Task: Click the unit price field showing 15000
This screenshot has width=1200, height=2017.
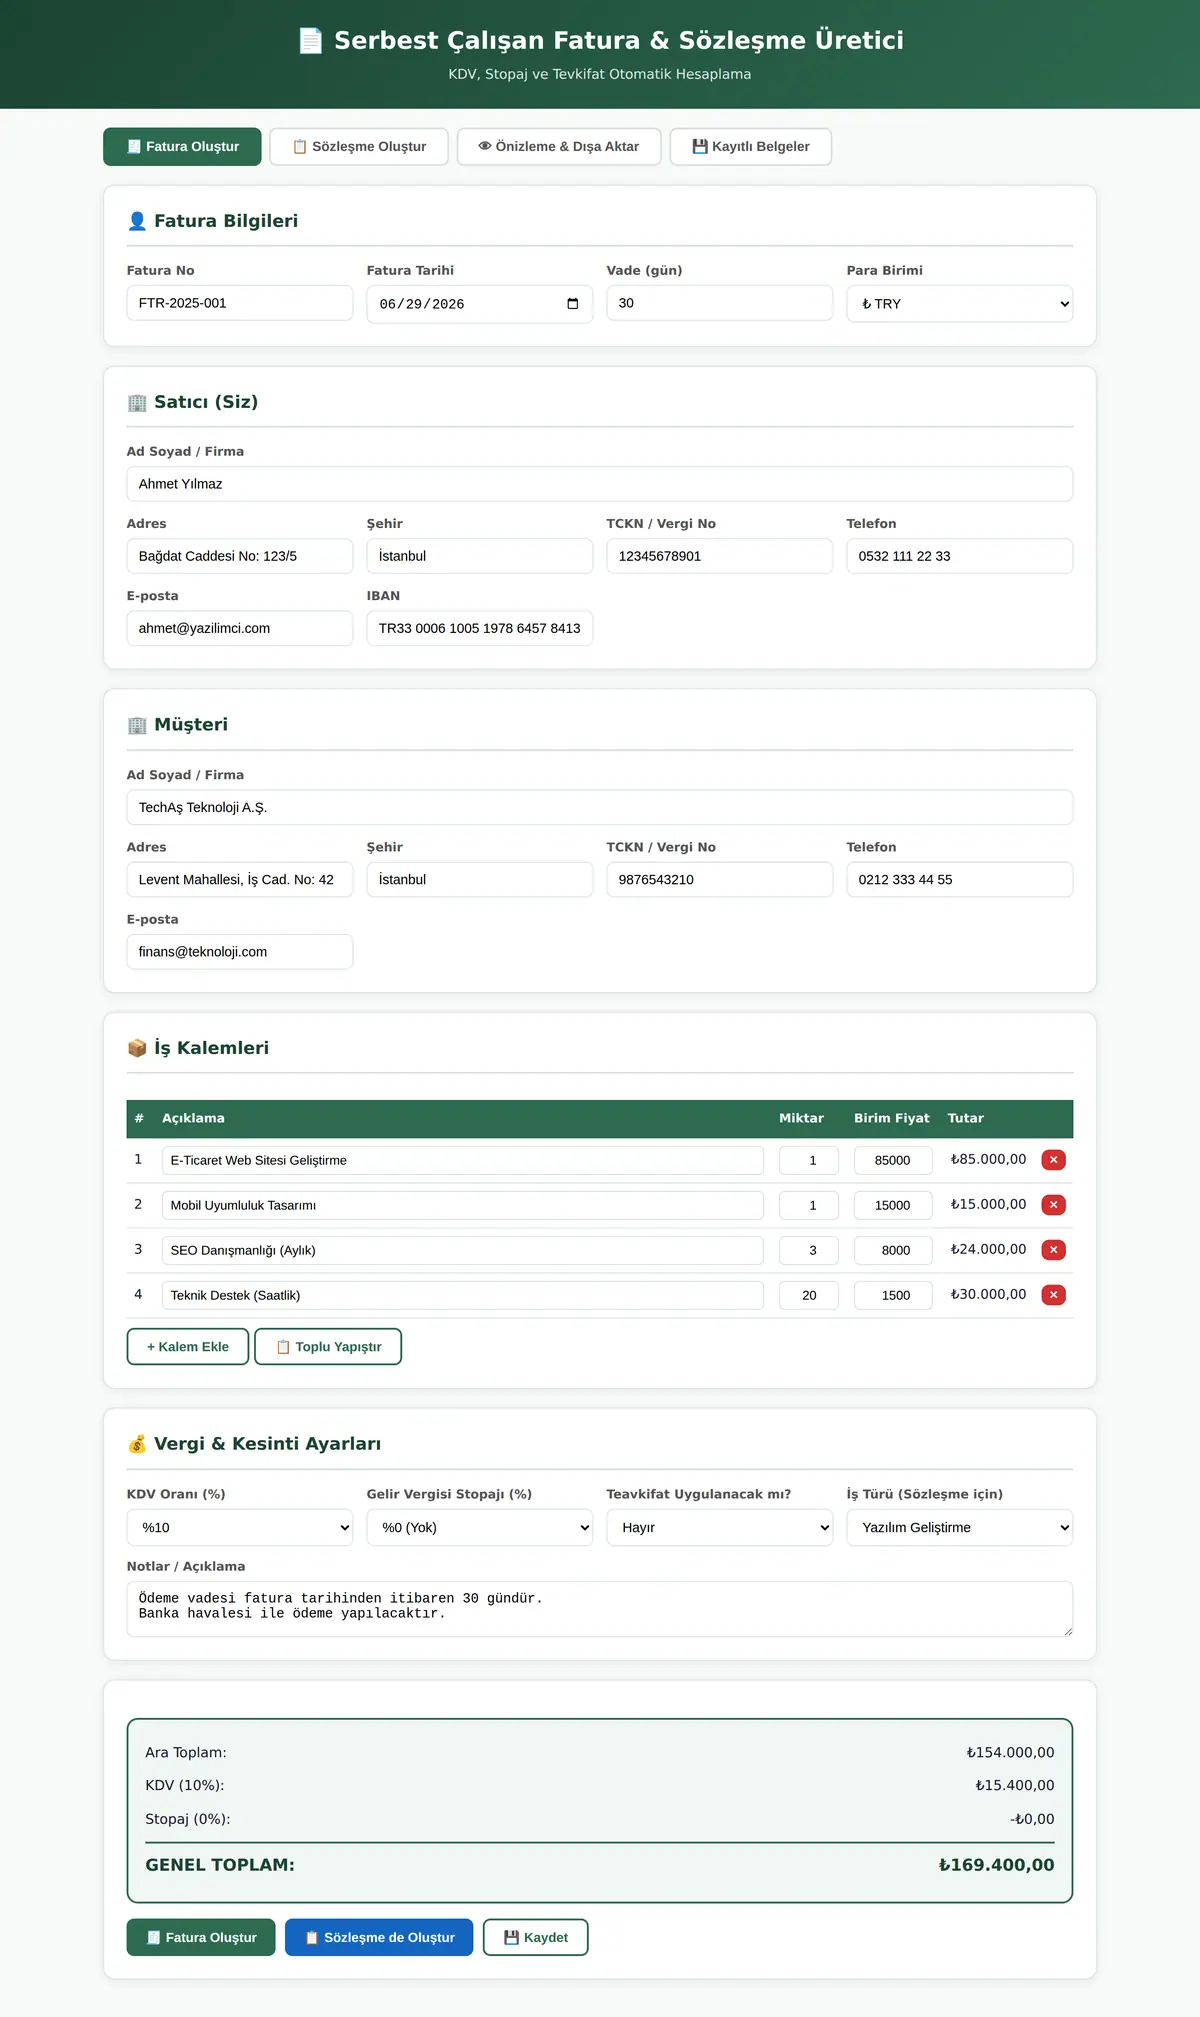Action: coord(893,1205)
